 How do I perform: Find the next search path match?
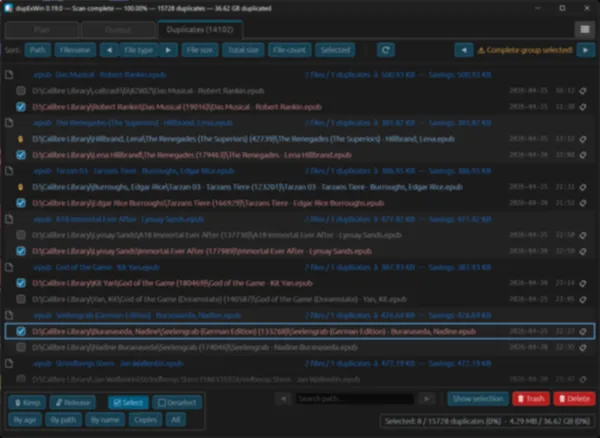(426, 399)
